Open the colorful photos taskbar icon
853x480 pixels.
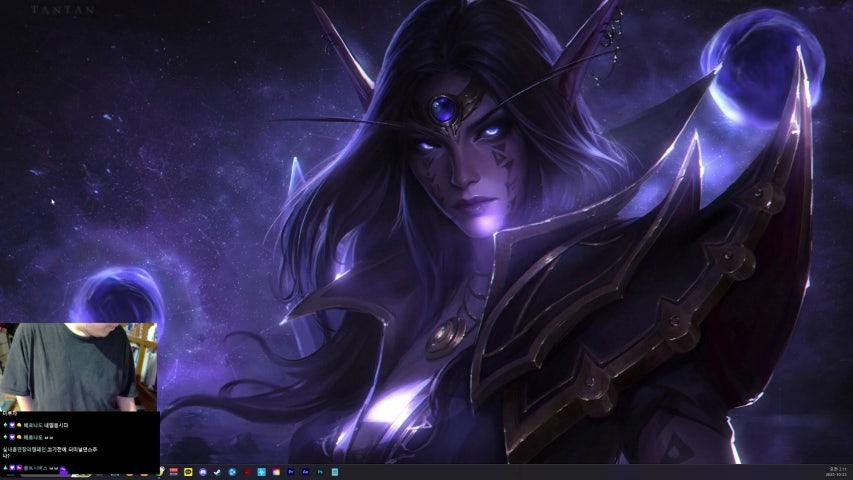(x=276, y=472)
